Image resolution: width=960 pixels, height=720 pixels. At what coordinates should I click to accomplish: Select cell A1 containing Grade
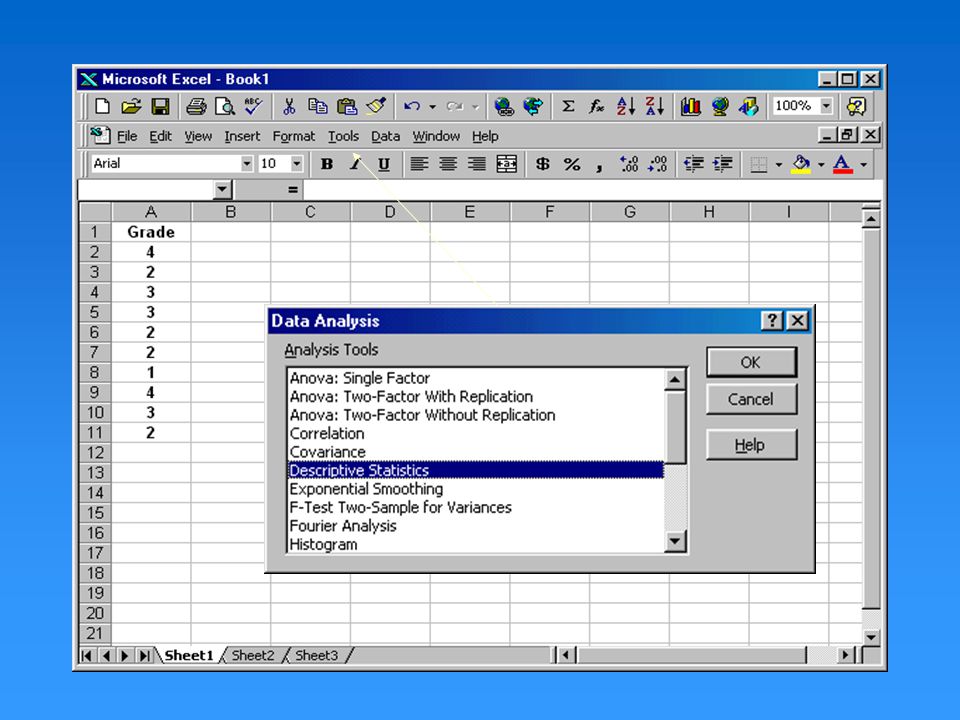[x=151, y=232]
